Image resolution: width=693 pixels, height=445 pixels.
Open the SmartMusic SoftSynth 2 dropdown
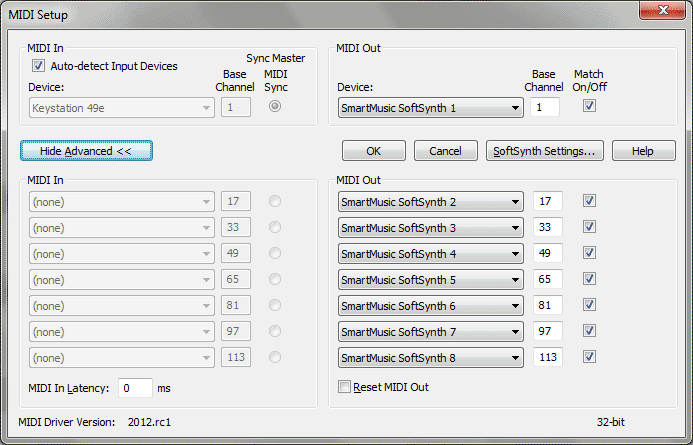[430, 202]
